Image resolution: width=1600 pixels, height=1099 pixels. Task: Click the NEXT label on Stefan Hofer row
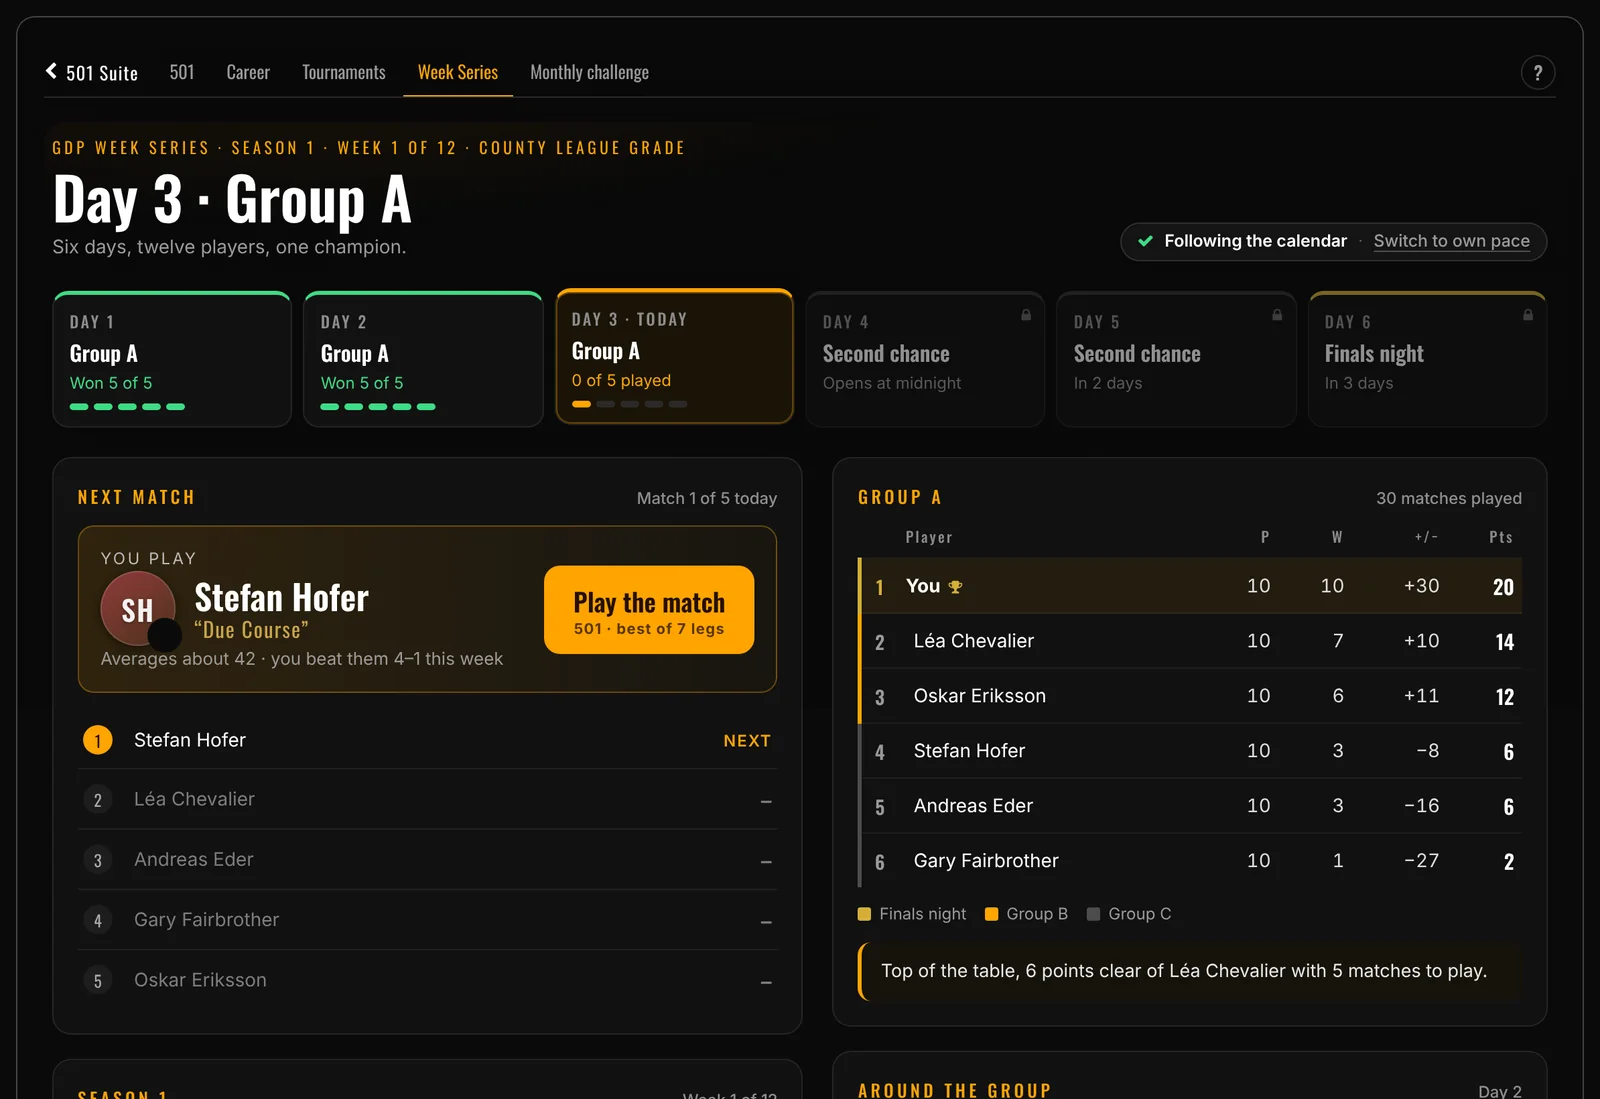(747, 741)
